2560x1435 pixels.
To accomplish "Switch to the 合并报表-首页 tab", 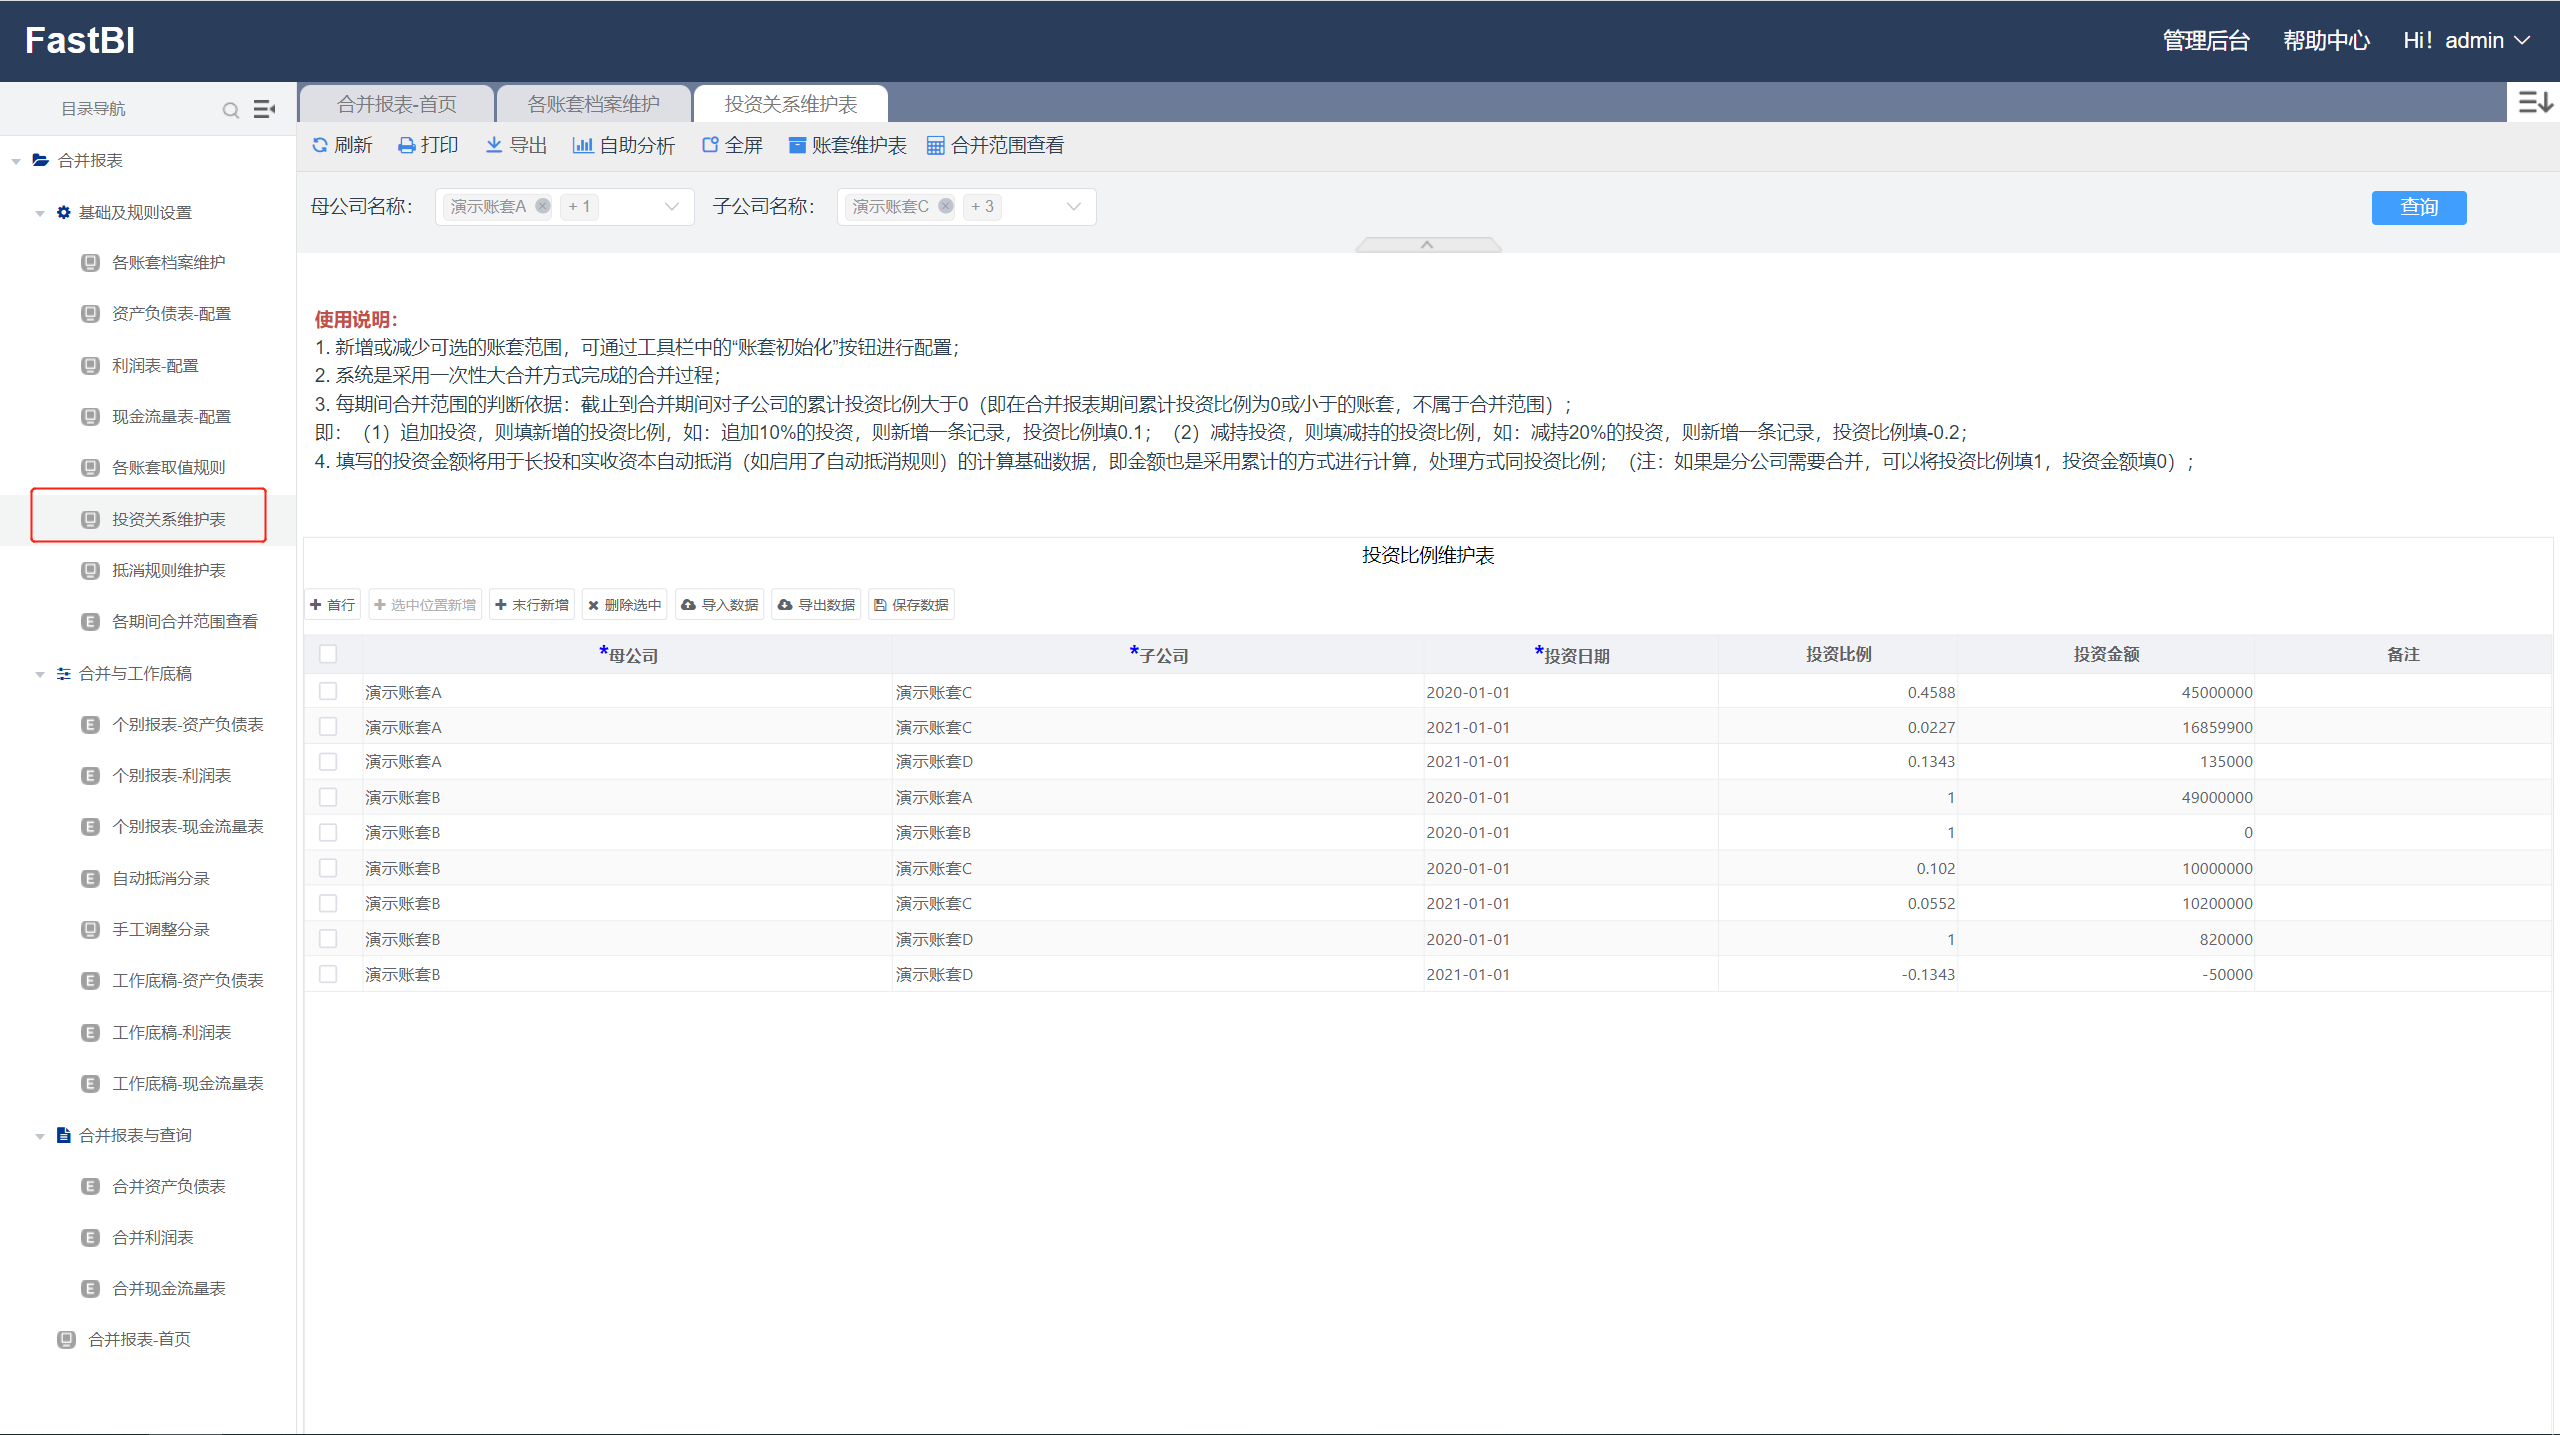I will coord(397,104).
